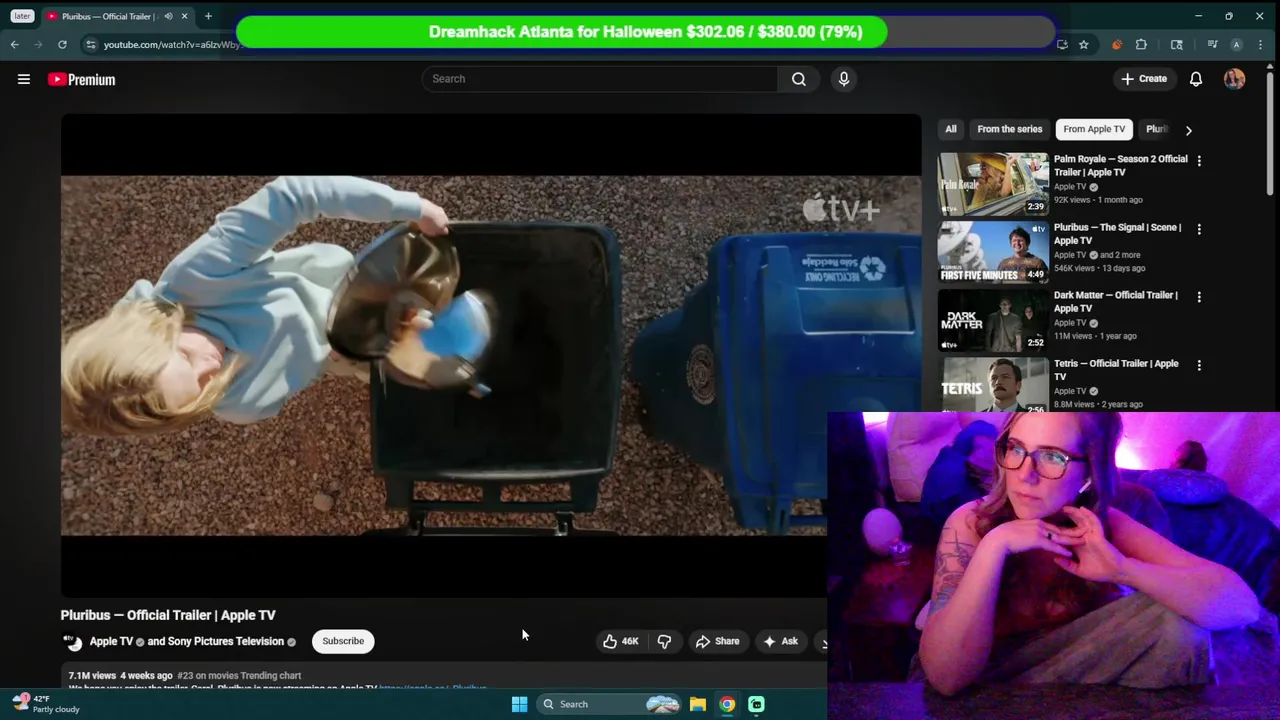Open the weather widget showing 42°F
Screen dimensions: 1280x720
(45, 704)
